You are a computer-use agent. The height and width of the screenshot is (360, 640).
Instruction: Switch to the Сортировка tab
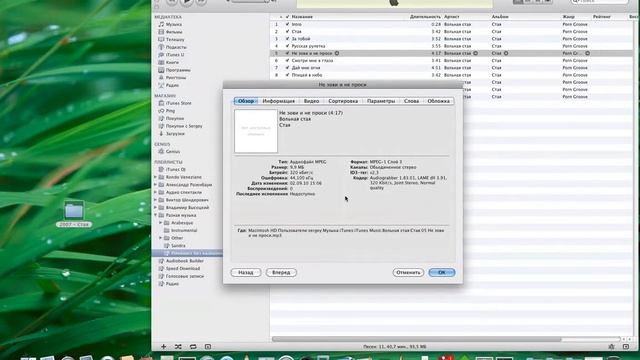point(343,101)
